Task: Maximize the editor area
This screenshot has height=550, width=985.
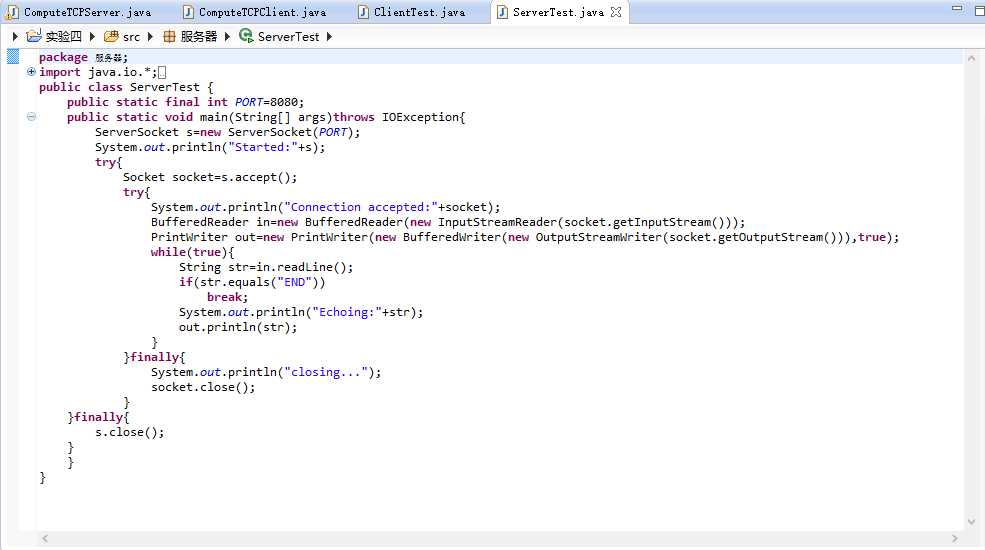Action: [x=979, y=11]
